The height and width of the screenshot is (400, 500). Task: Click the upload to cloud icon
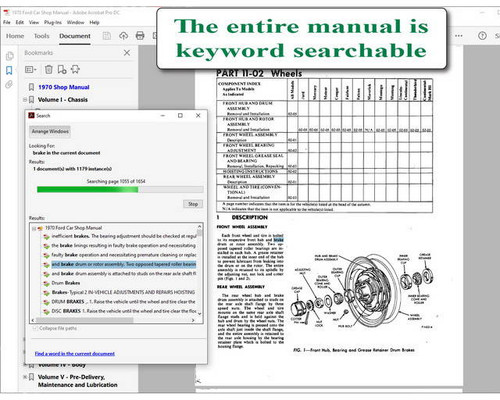(124, 36)
